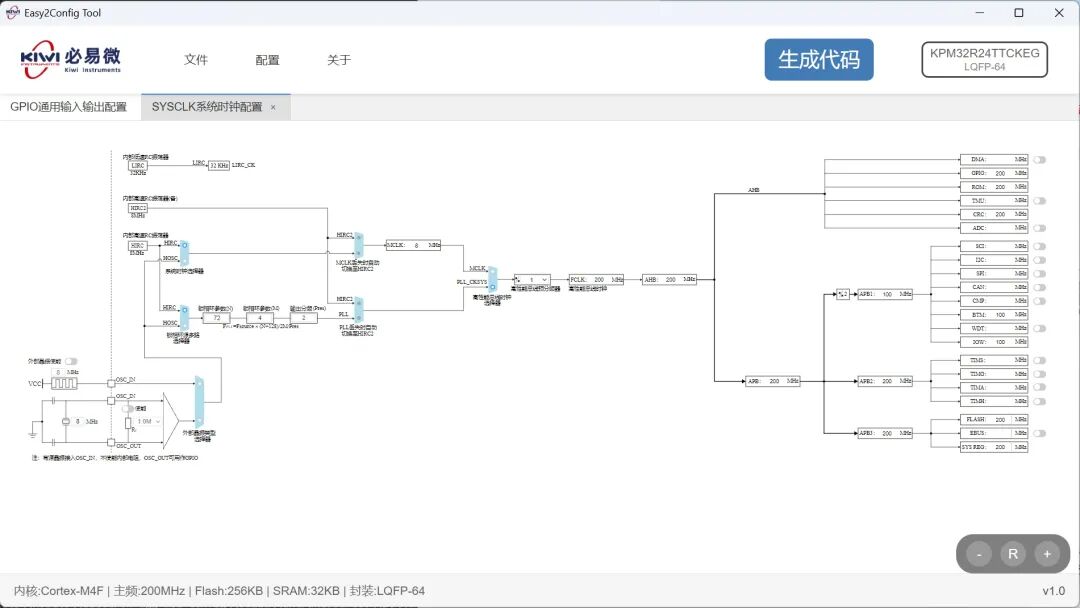This screenshot has width=1080, height=608.
Task: Enable the CAN clock toggle
Action: click(1039, 287)
